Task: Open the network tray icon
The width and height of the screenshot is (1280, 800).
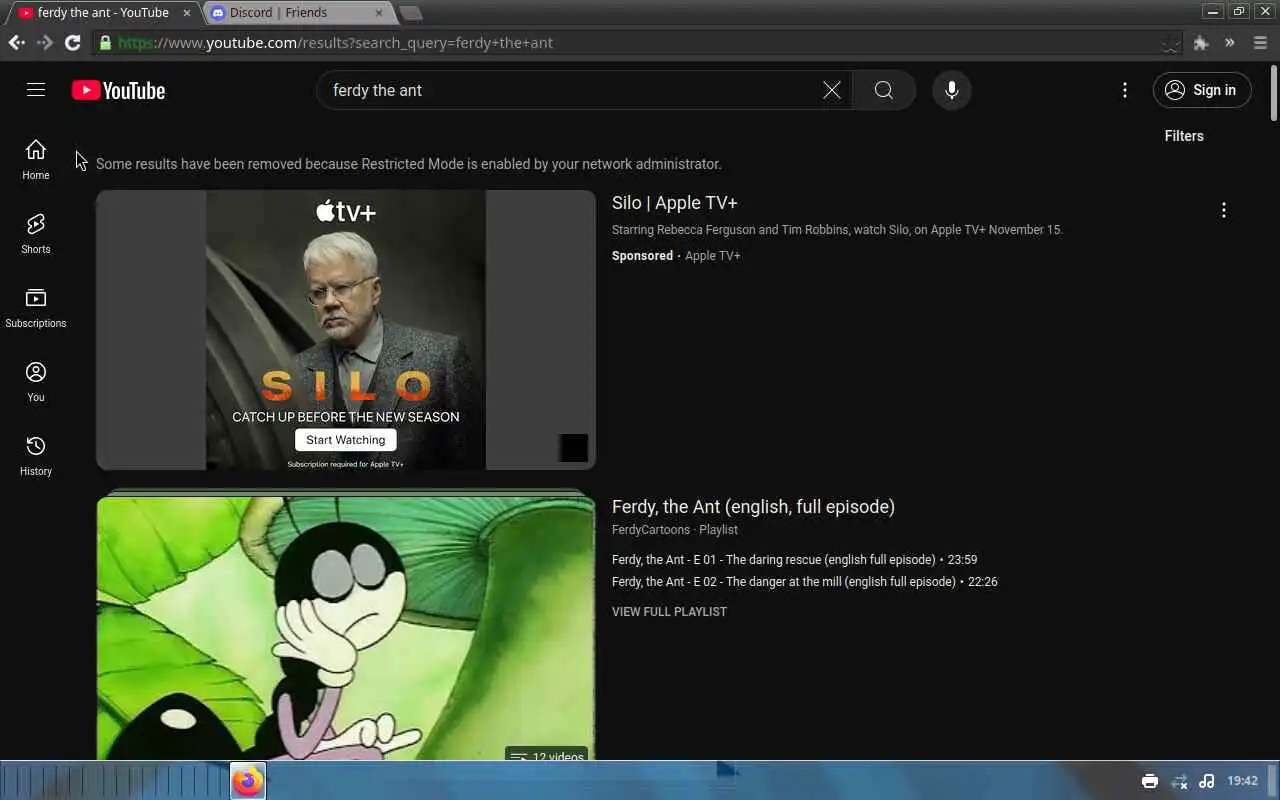Action: click(1179, 781)
